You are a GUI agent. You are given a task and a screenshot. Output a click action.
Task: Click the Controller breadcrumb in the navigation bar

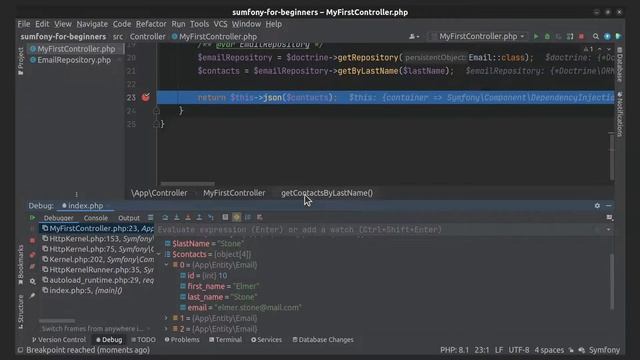[147, 36]
